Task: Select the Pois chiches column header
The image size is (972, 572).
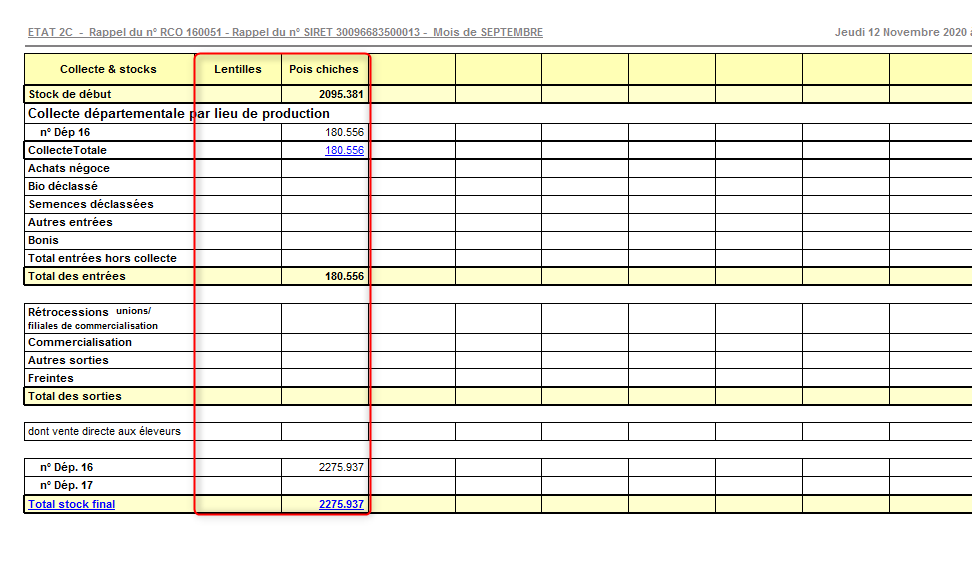Action: 324,69
